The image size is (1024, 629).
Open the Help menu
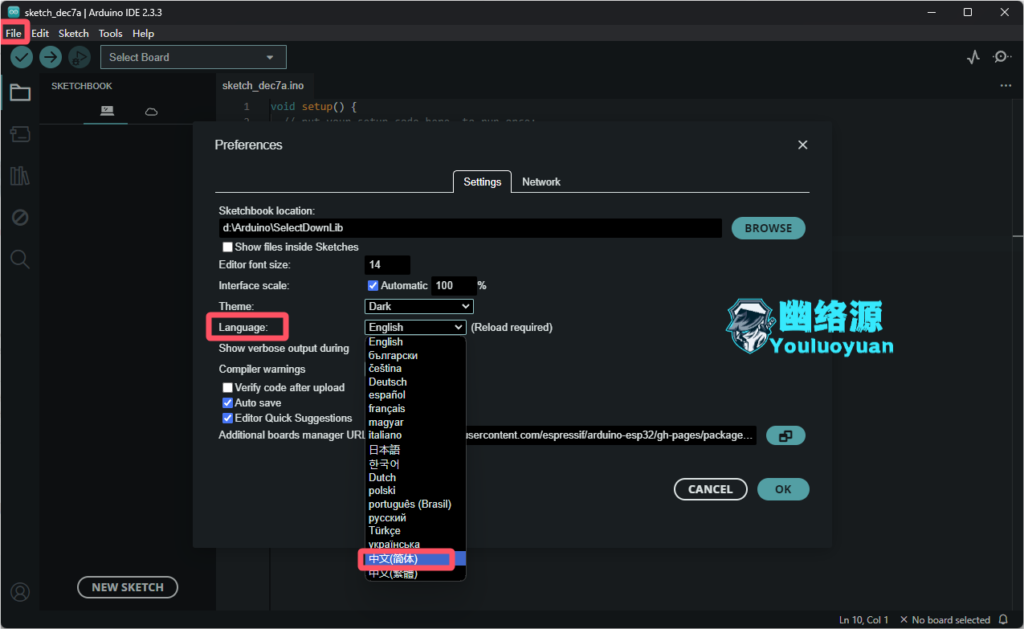pos(143,33)
